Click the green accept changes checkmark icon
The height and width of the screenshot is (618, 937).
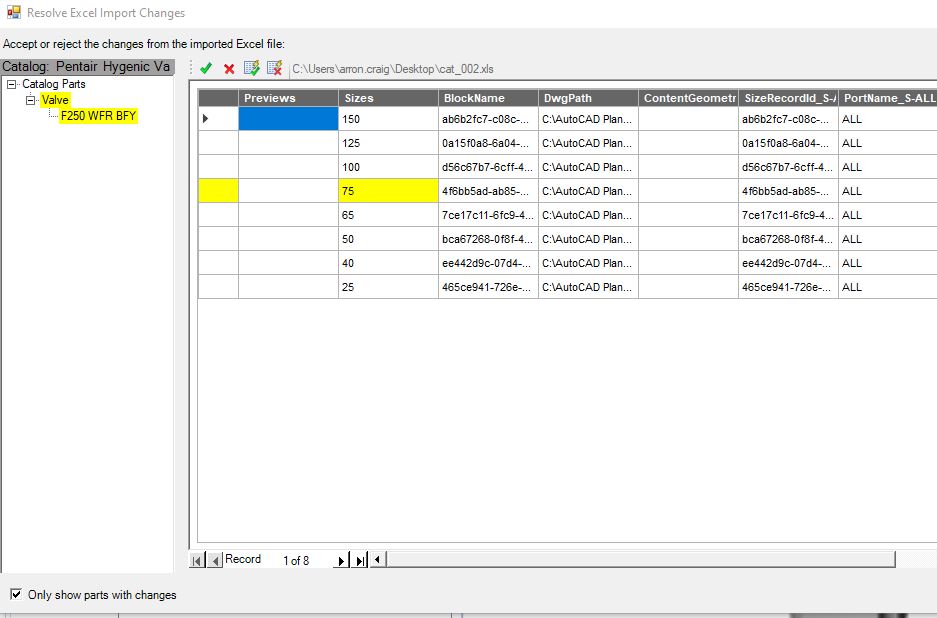(206, 67)
